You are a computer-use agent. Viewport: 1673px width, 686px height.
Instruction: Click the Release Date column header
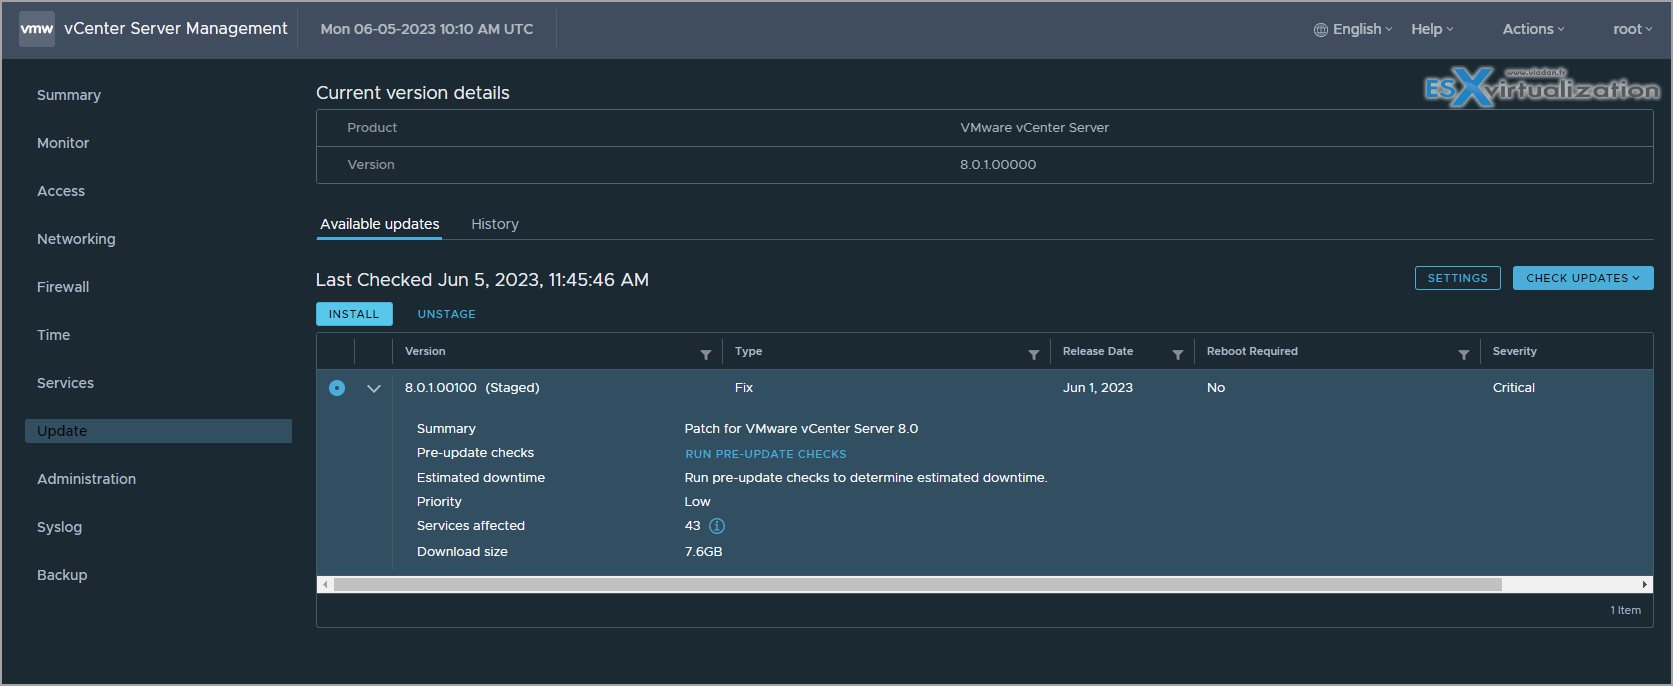[x=1098, y=351]
